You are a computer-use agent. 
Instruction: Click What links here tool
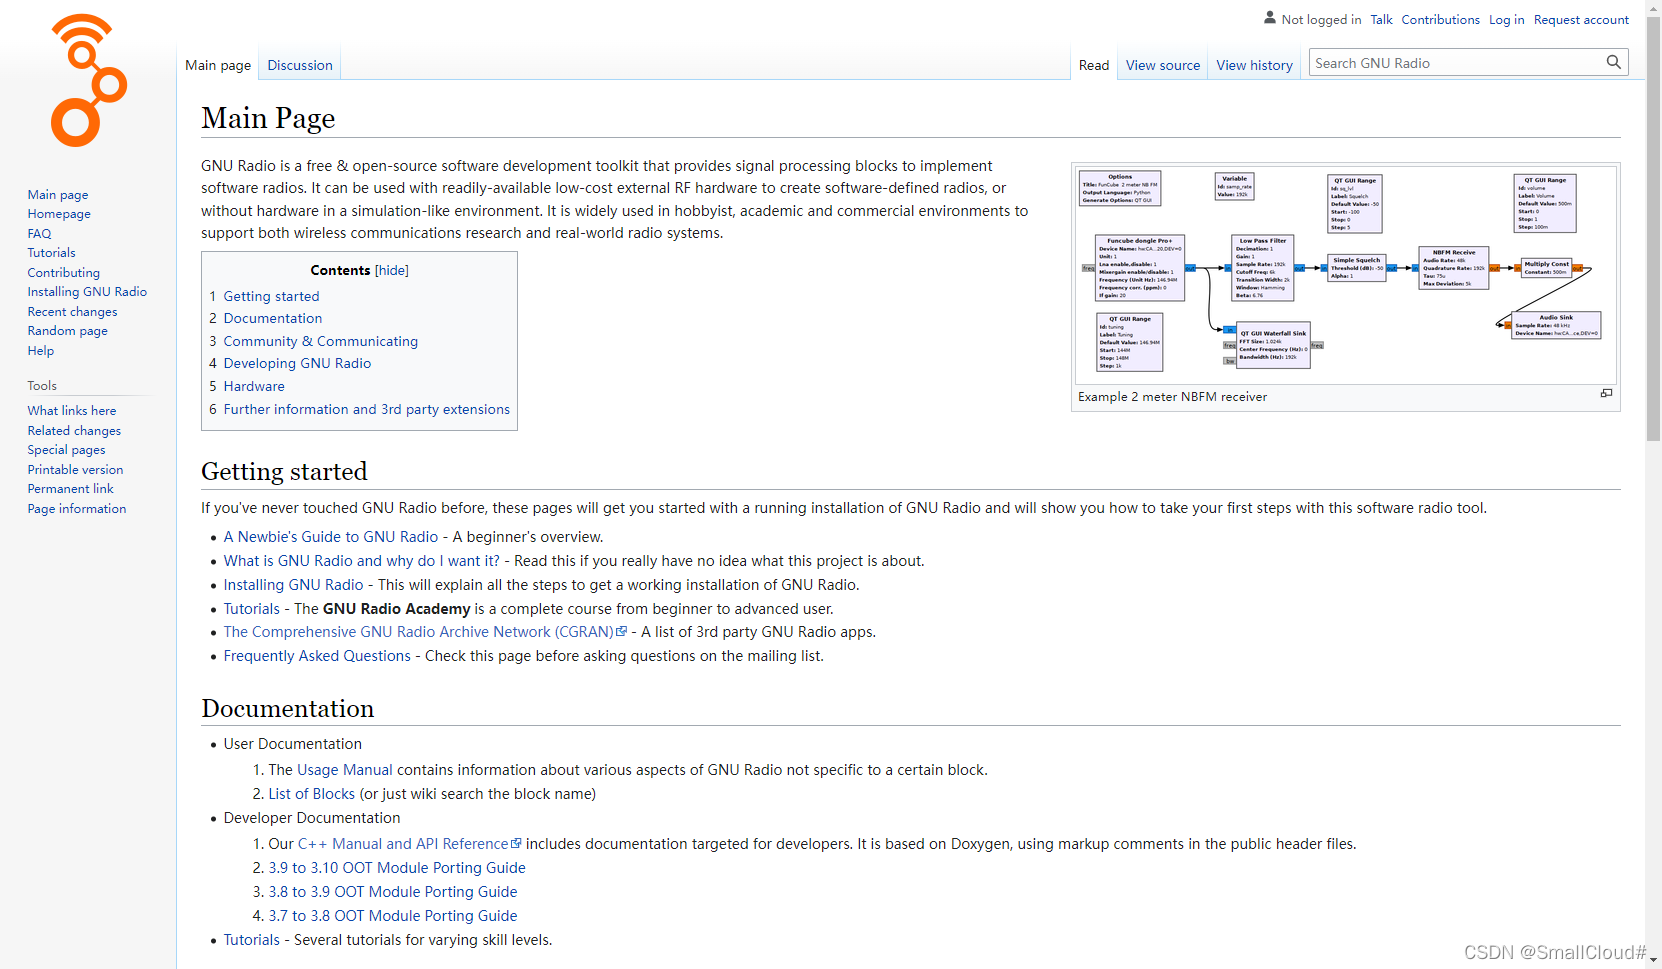tap(72, 411)
